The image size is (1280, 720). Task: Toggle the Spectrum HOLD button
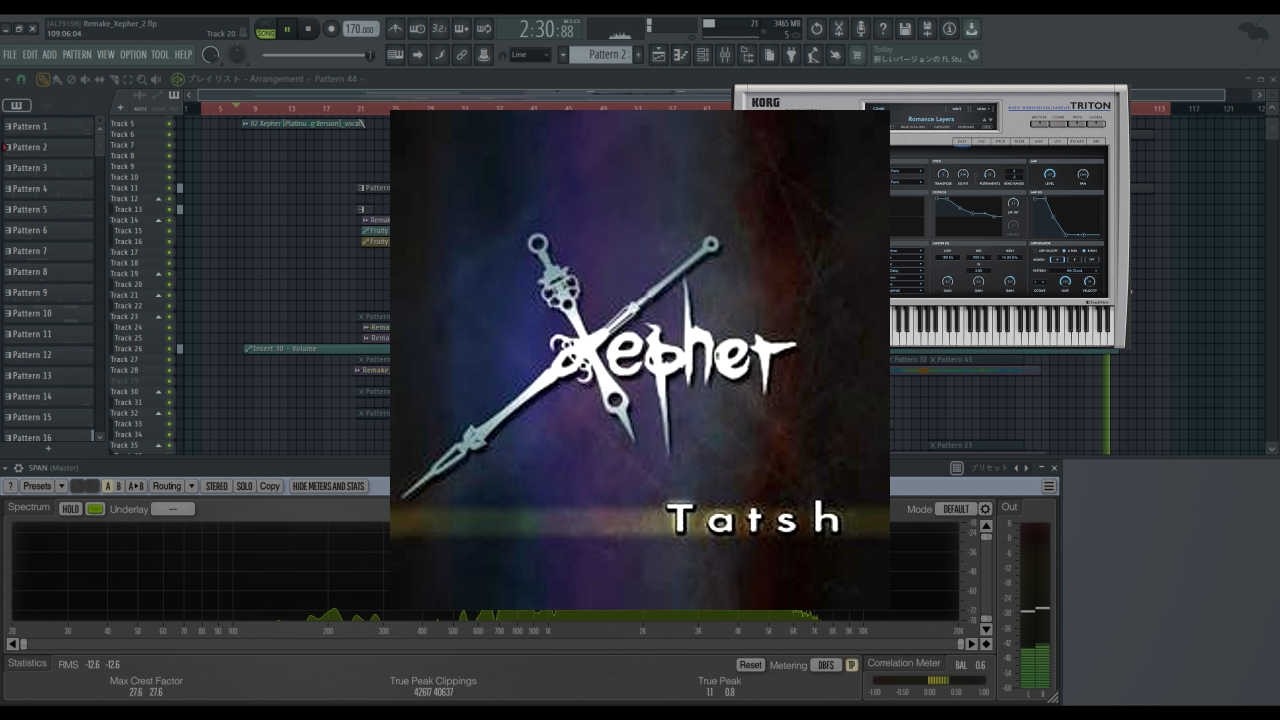pos(70,509)
